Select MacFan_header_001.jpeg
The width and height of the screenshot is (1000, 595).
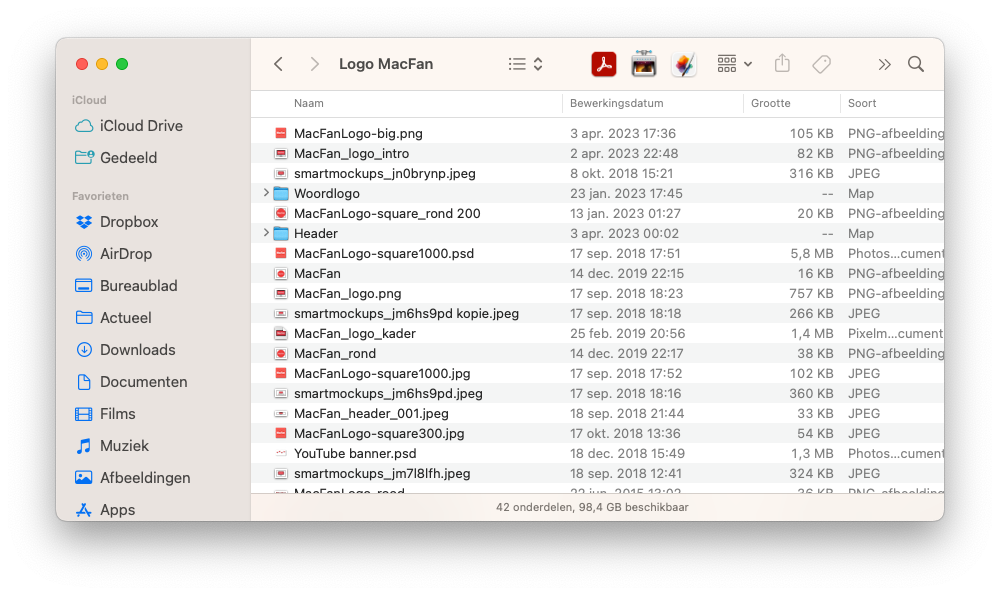(x=598, y=413)
